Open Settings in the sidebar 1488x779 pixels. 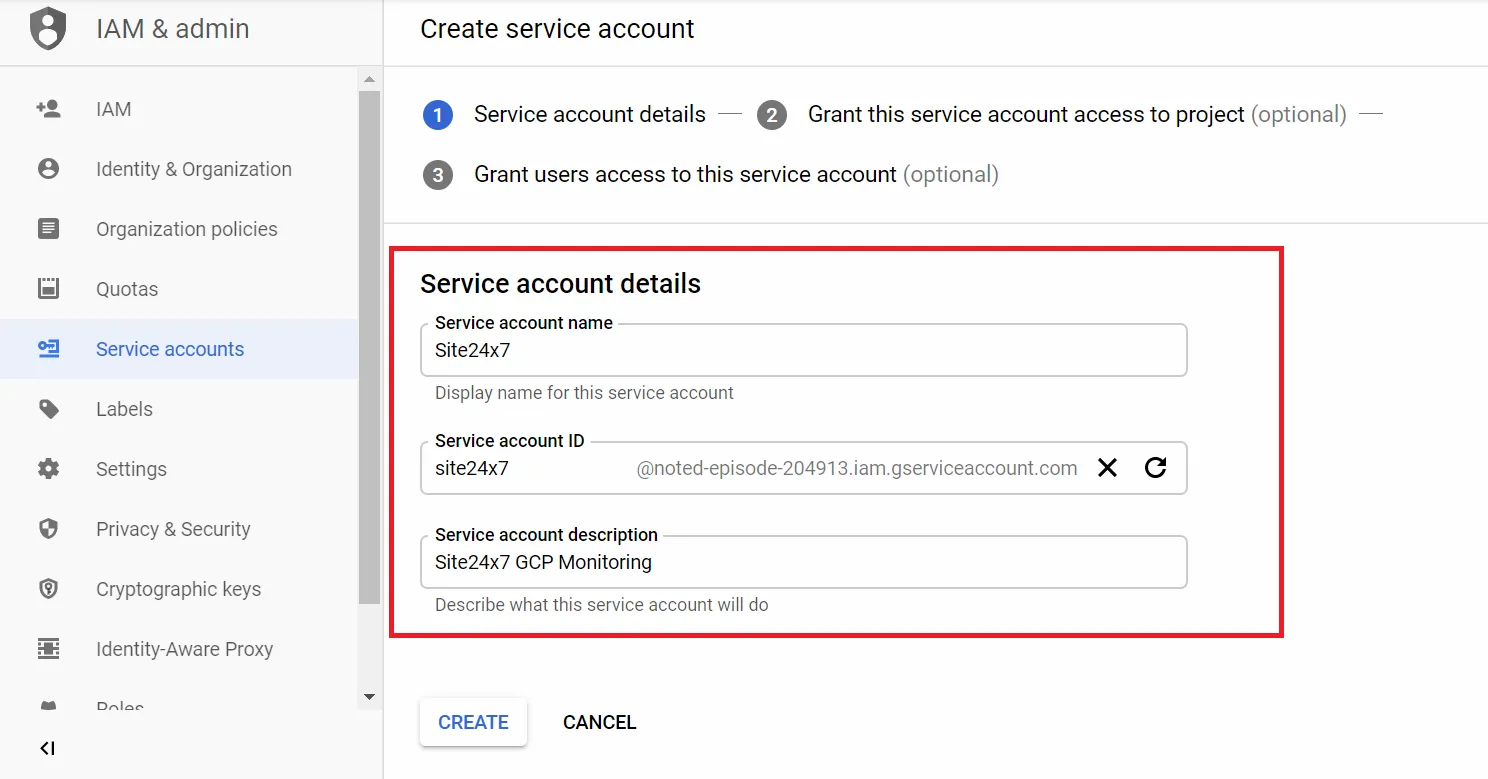click(179, 469)
